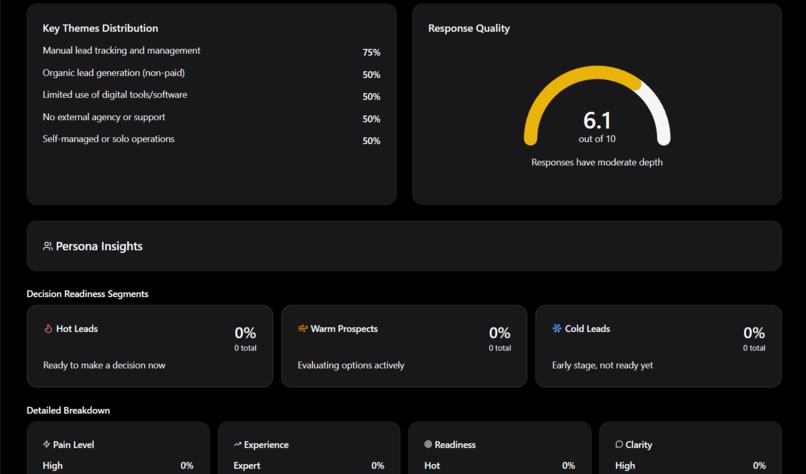Screen dimensions: 806x474
Task: Click the Decision Readiness Segments heading
Action: (87, 294)
